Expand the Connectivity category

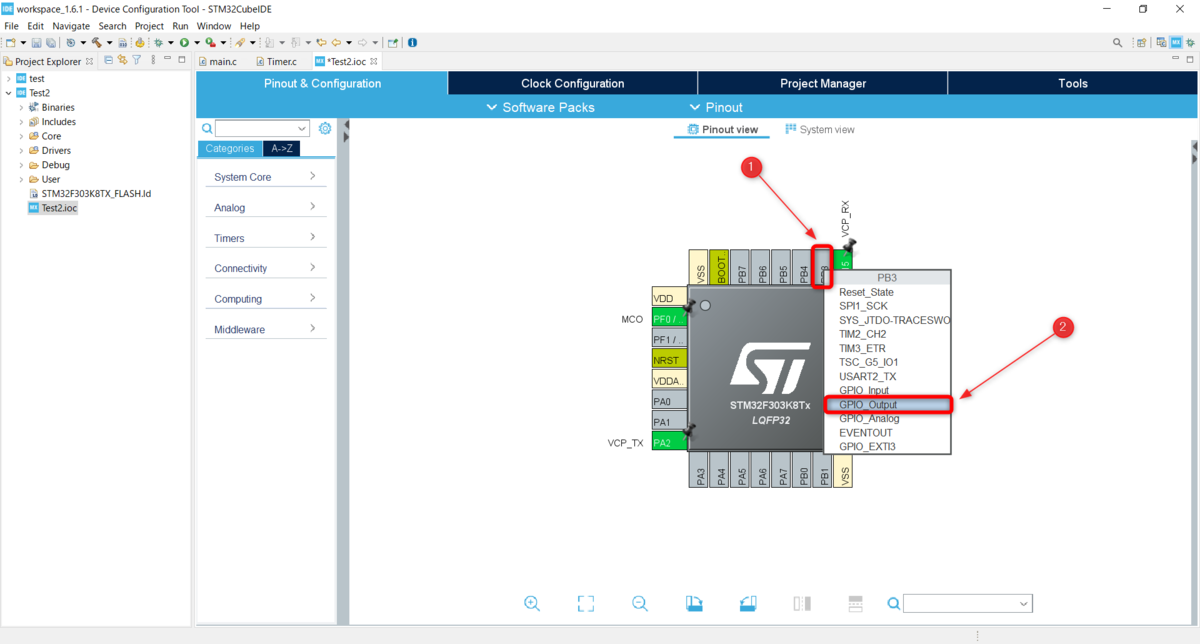point(266,268)
